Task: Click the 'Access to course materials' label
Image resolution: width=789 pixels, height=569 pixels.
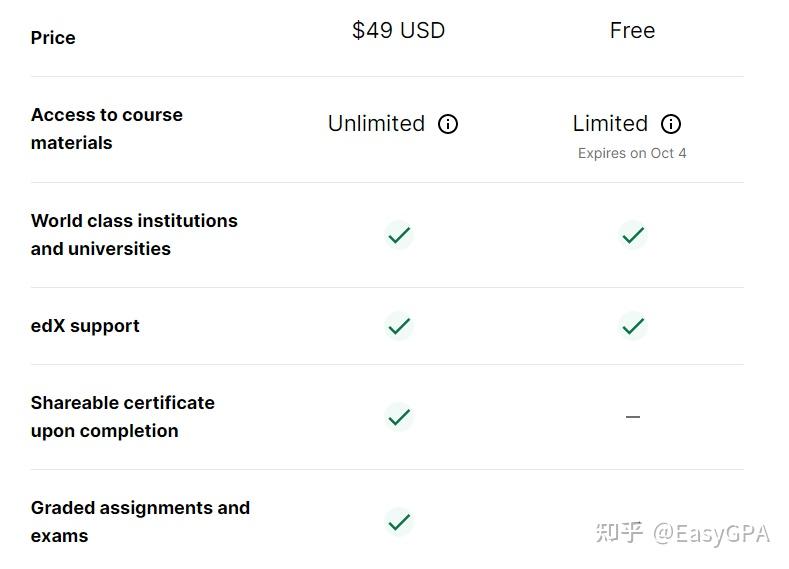Action: pyautogui.click(x=106, y=129)
